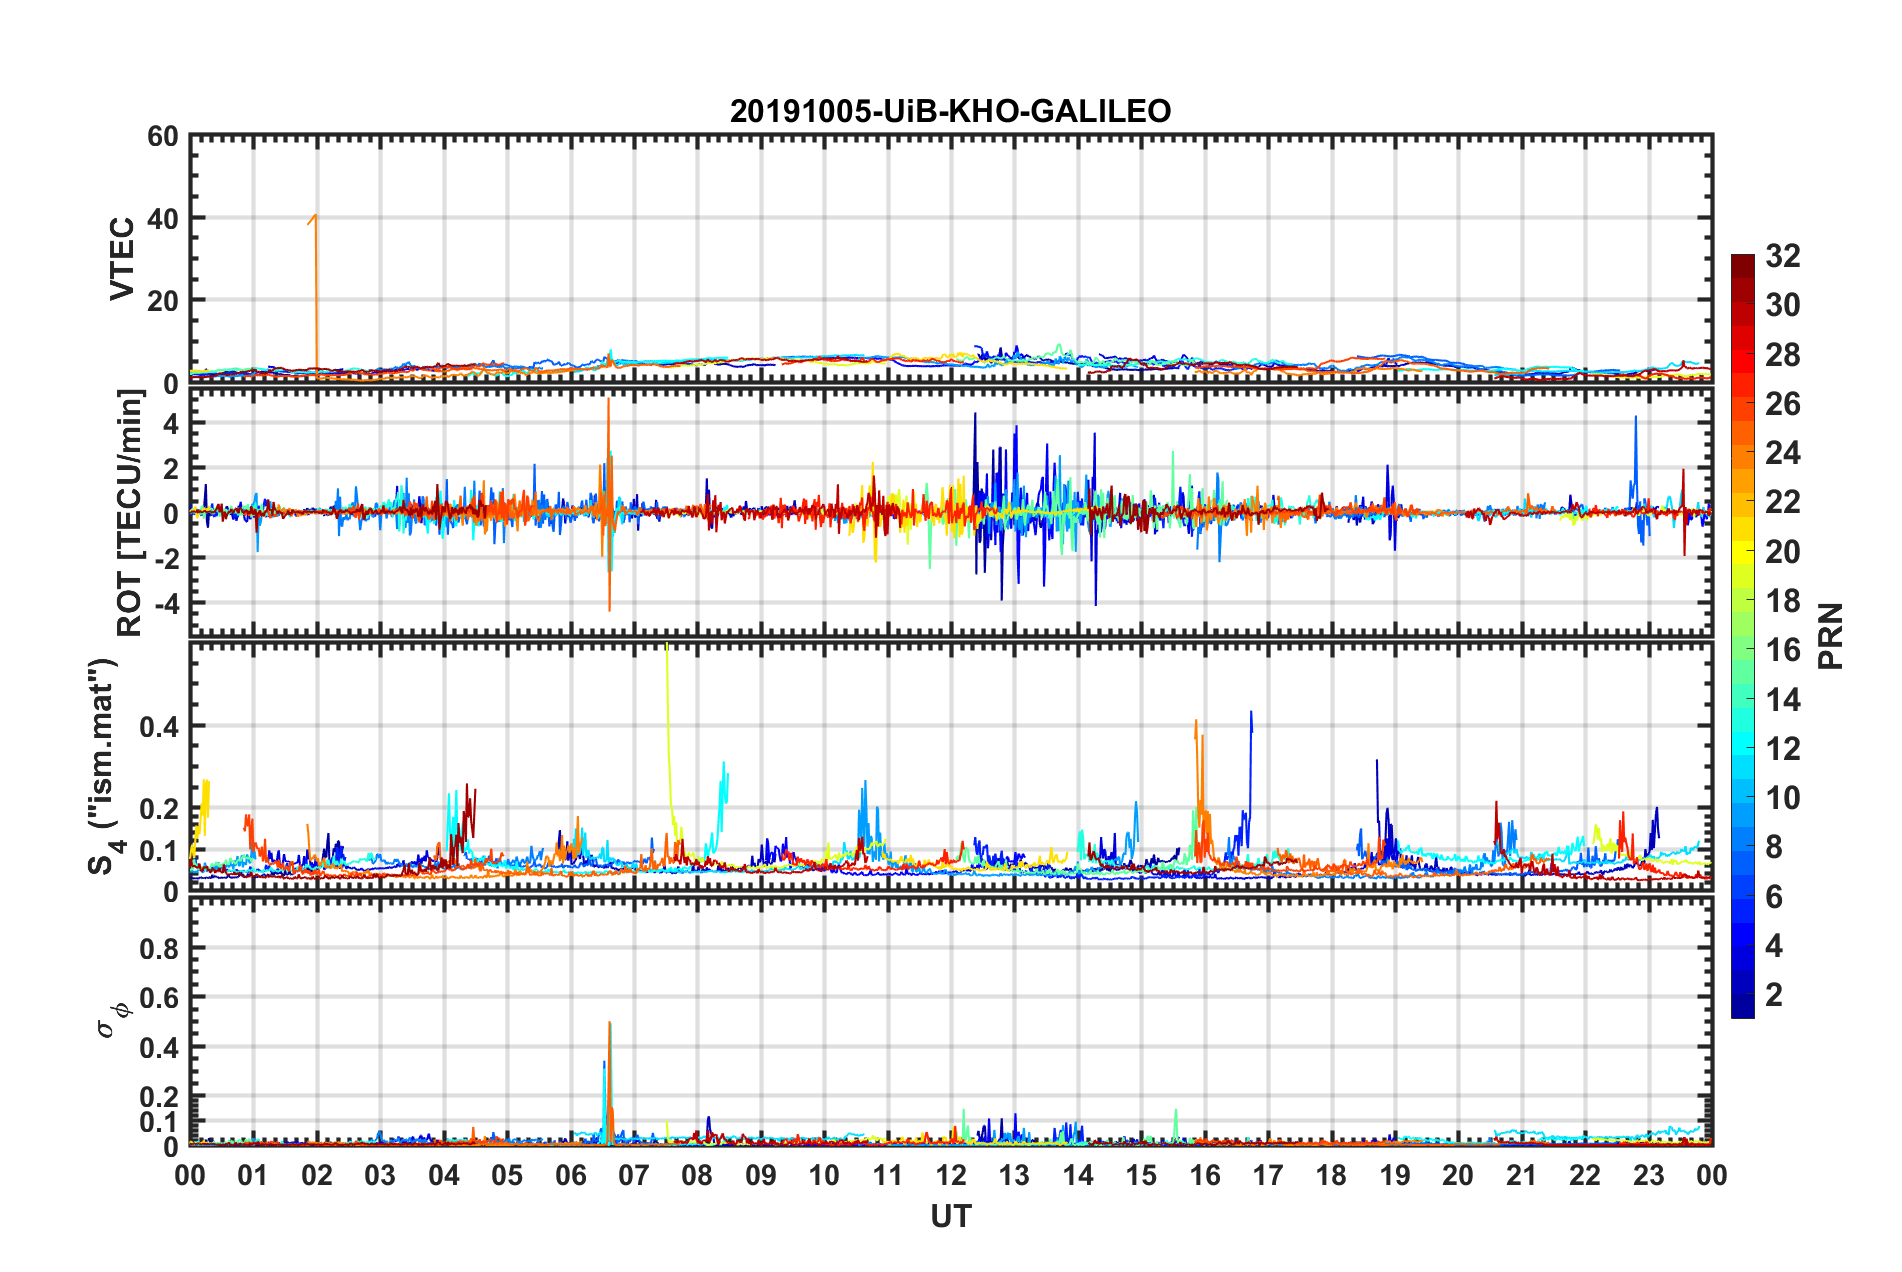This screenshot has height=1272, width=1902.
Task: Click colorbar tick label 12
Action: 1783,749
